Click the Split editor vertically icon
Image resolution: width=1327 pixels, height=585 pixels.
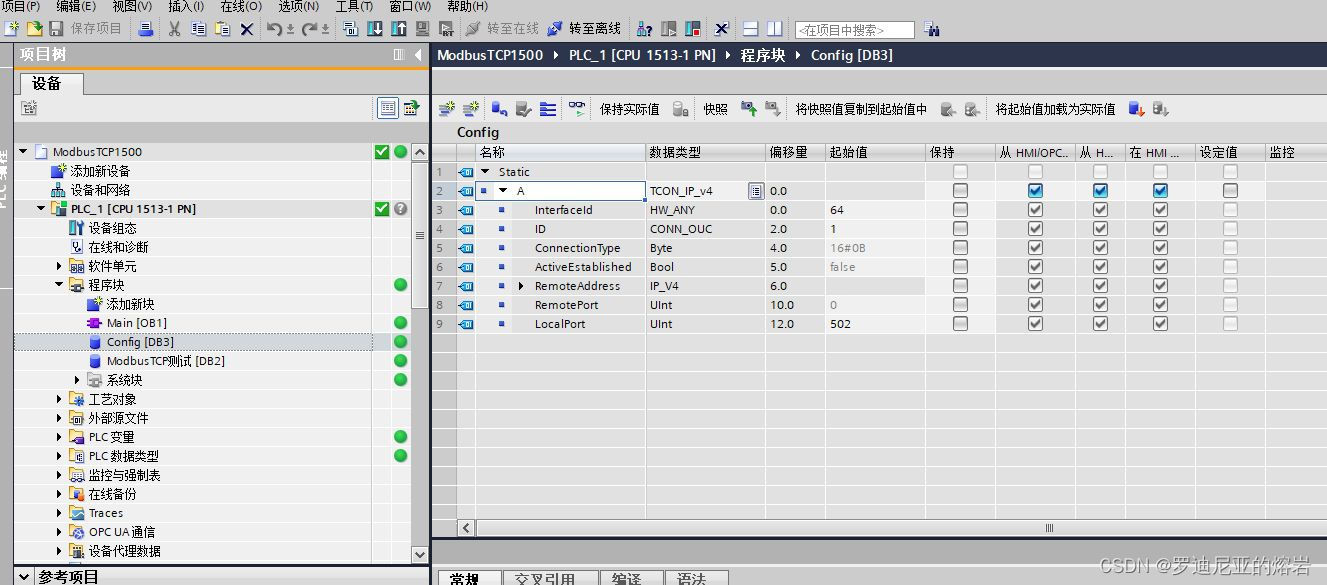[x=774, y=29]
